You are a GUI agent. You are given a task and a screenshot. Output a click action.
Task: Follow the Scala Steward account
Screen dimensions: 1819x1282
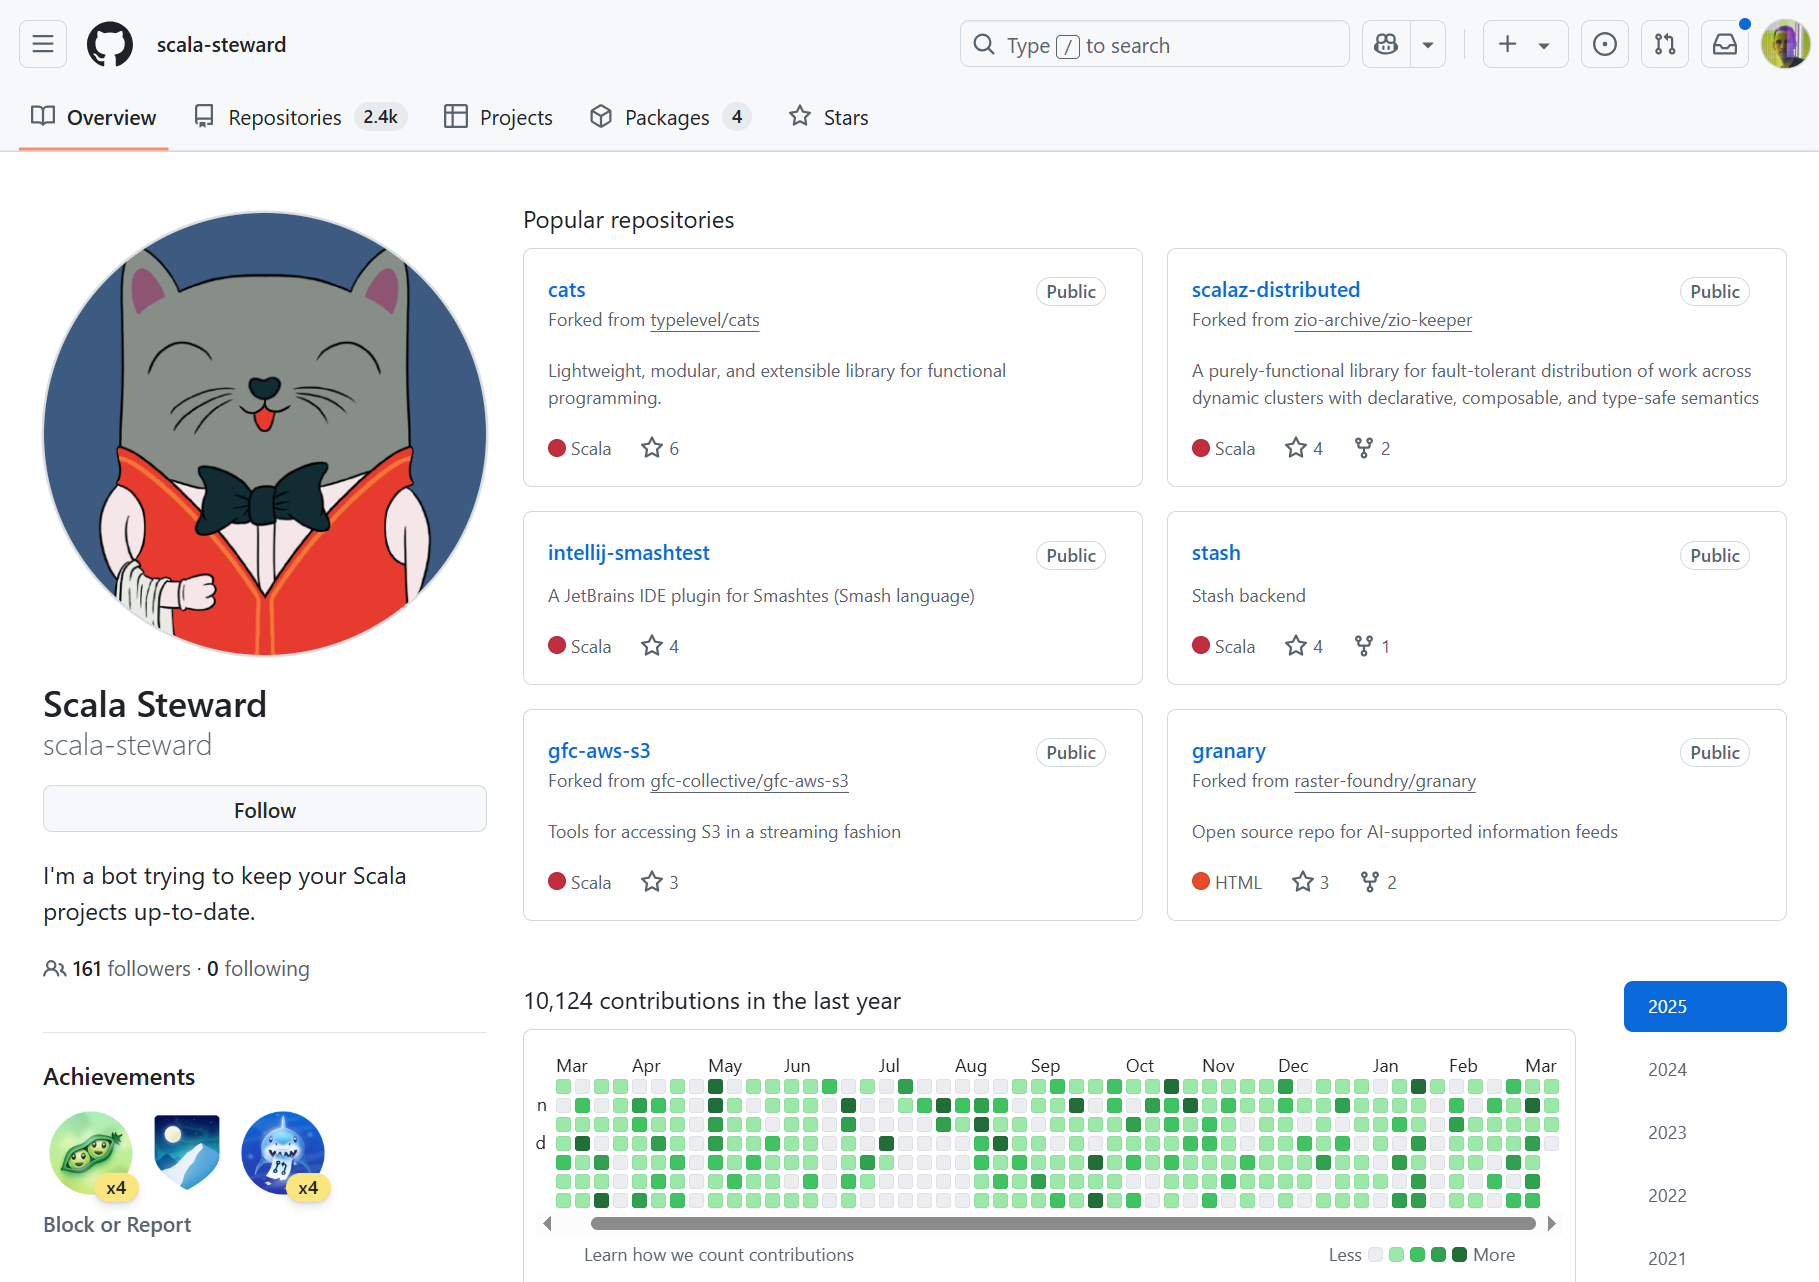point(265,809)
